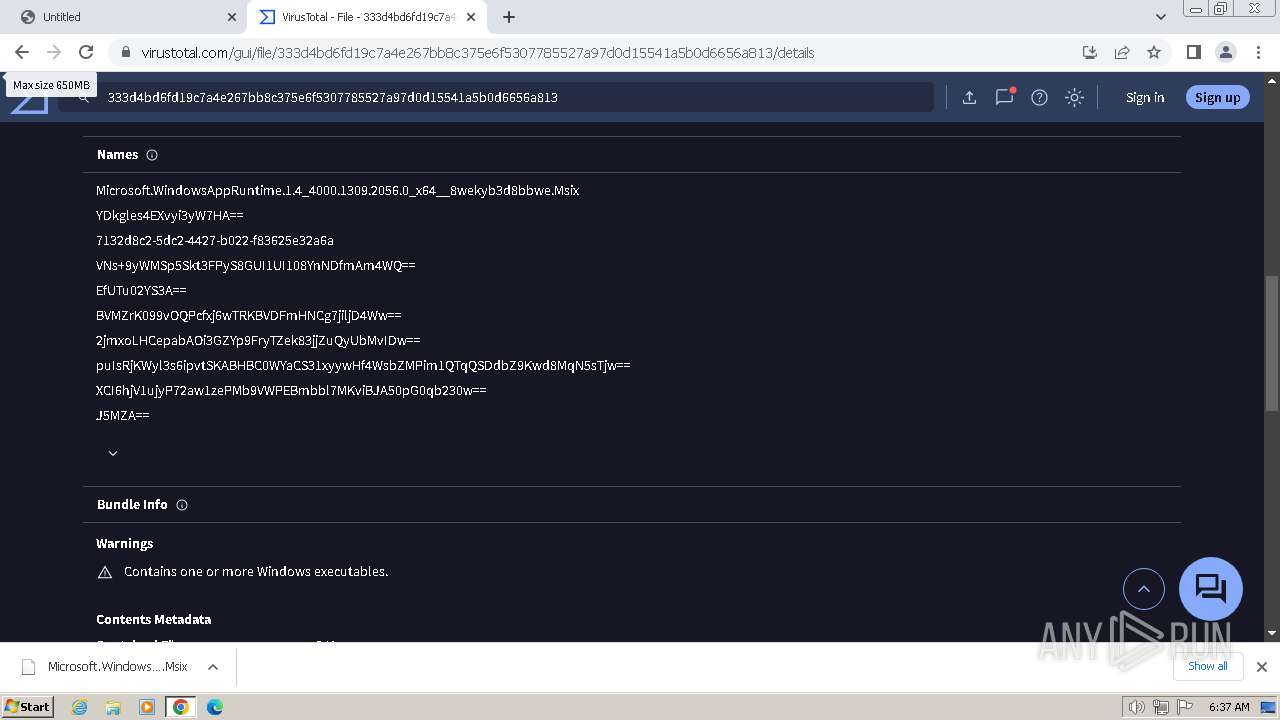Close the Untitled tab

pos(231,17)
